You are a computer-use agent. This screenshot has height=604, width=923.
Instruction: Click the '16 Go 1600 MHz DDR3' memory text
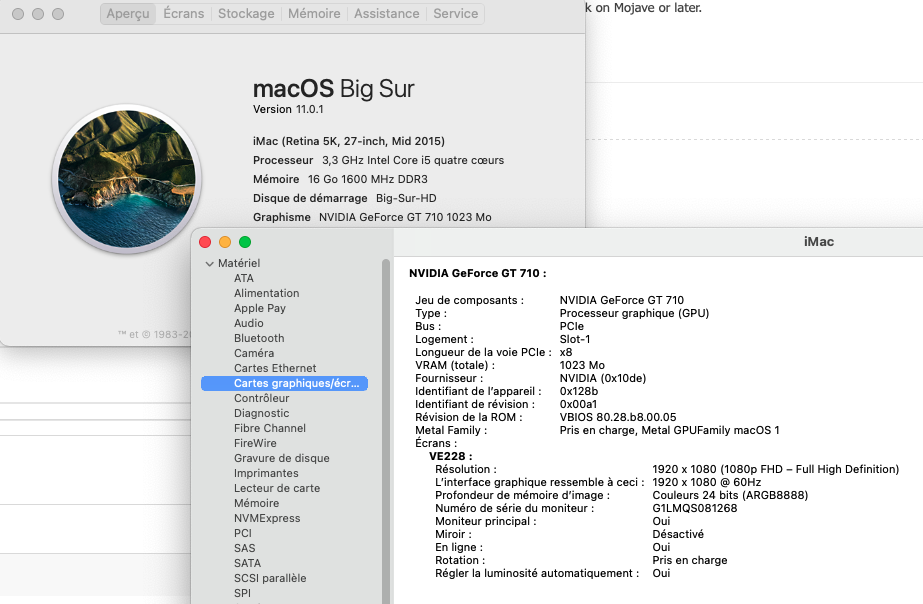coord(367,180)
